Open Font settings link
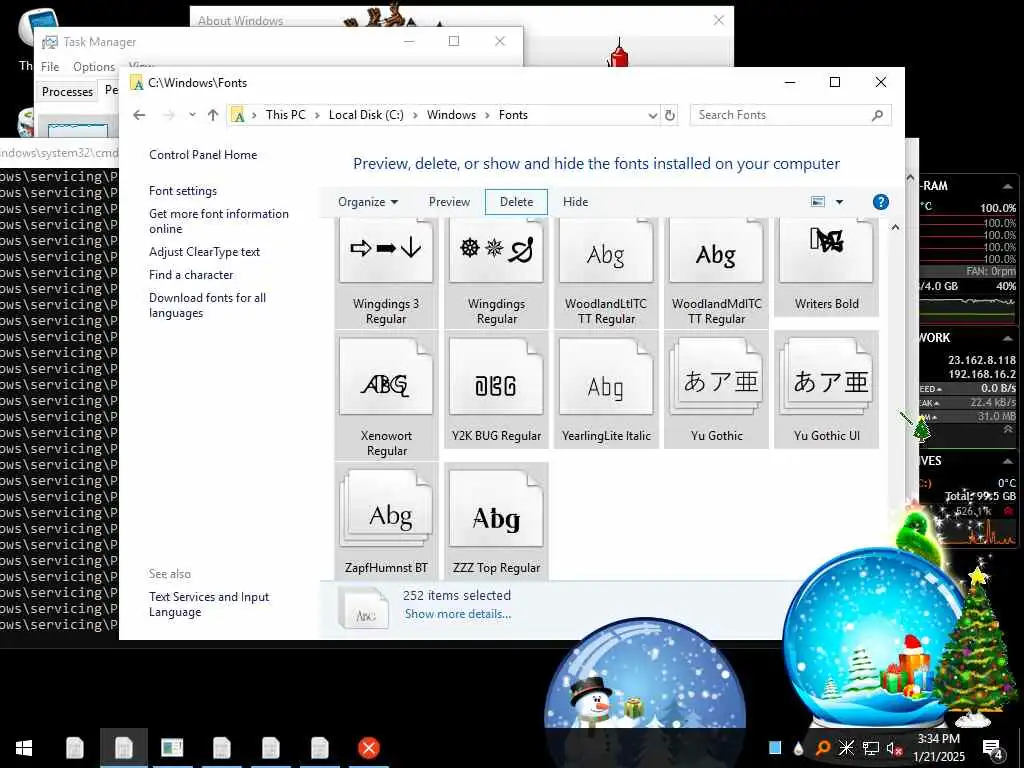 pyautogui.click(x=183, y=191)
